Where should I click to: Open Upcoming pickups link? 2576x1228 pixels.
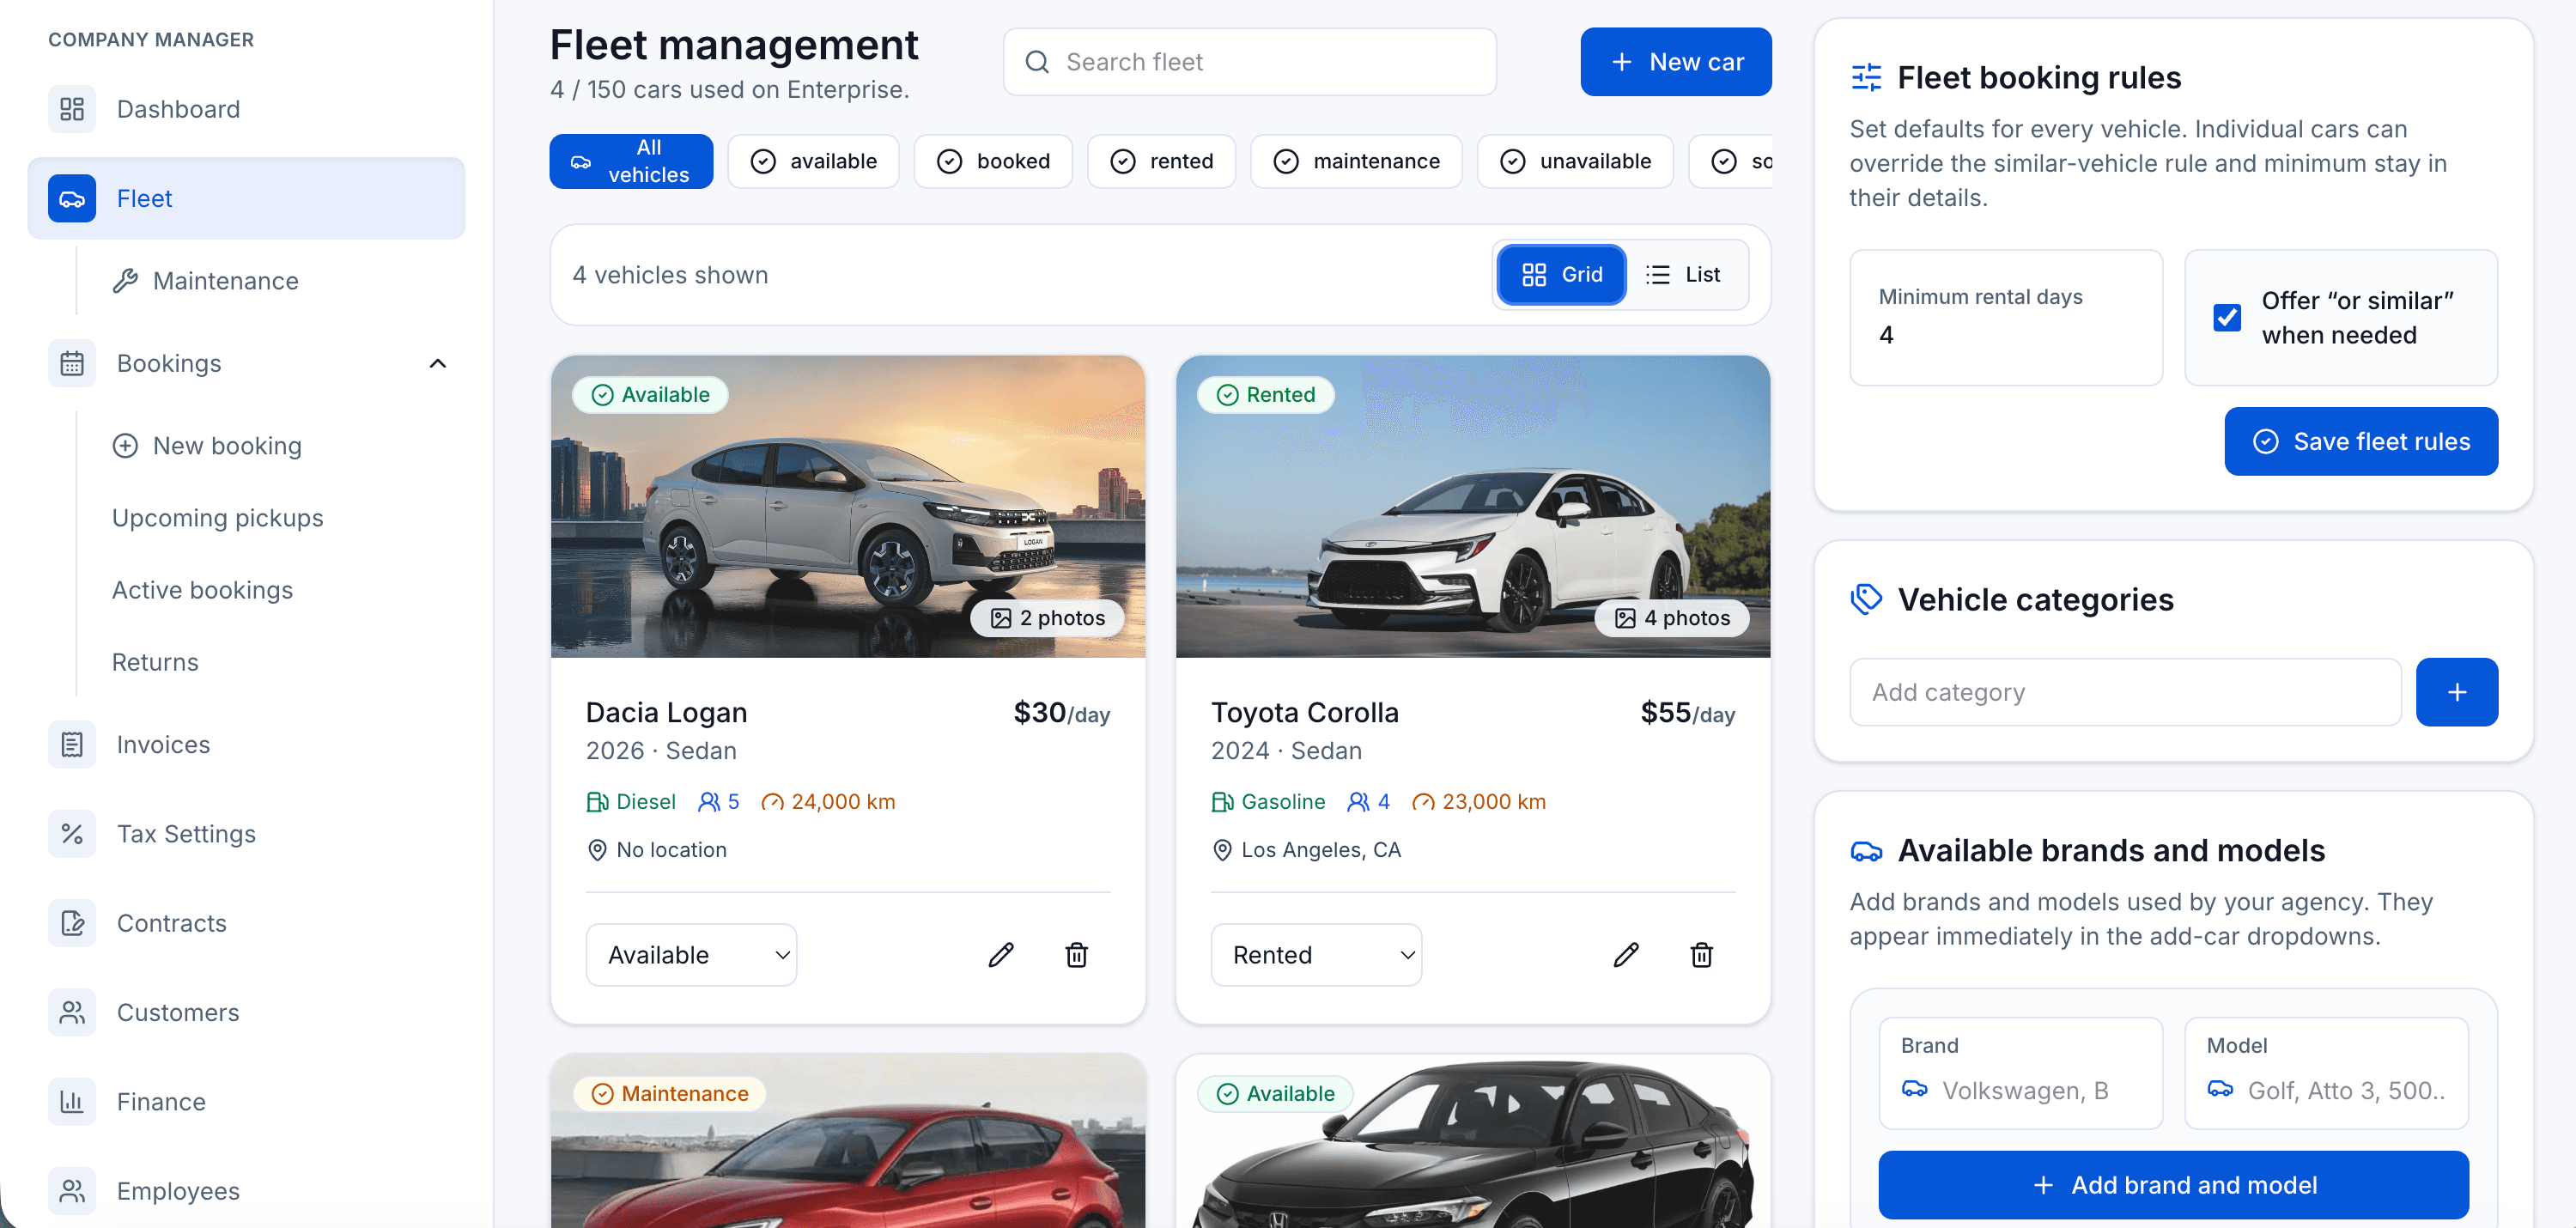pyautogui.click(x=218, y=518)
